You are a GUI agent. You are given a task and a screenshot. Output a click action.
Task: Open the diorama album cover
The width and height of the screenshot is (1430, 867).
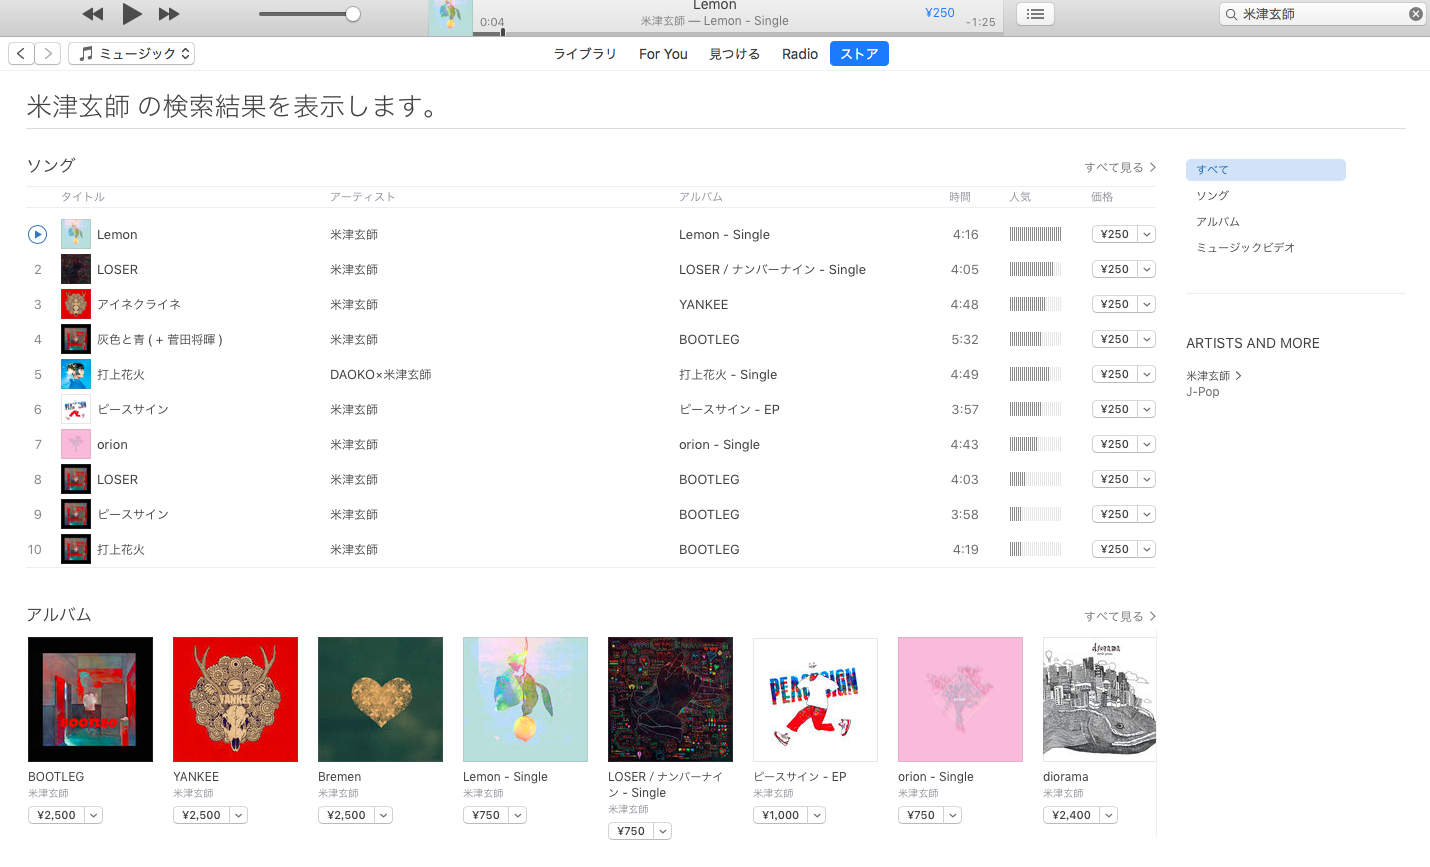pyautogui.click(x=1099, y=699)
